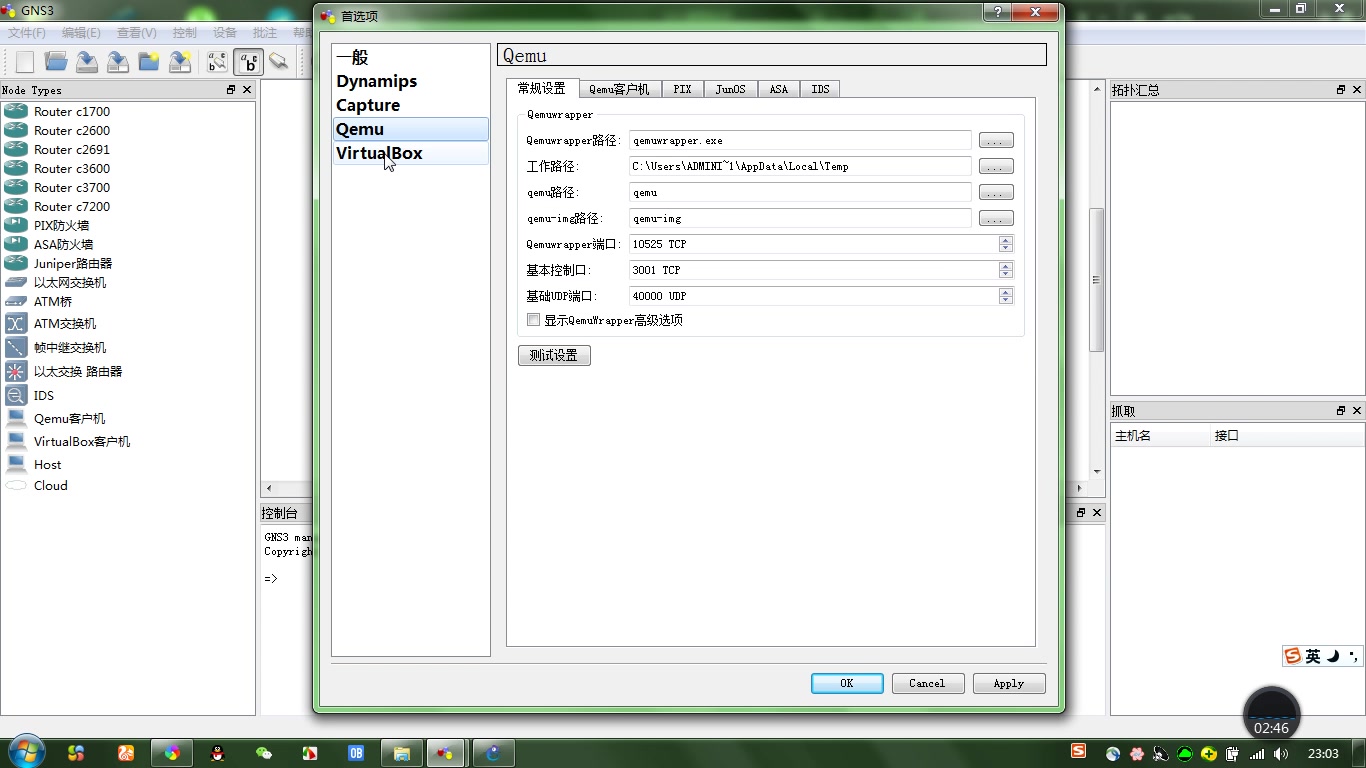Click the Save project toolbar icon
Image resolution: width=1366 pixels, height=768 pixels.
tap(87, 62)
